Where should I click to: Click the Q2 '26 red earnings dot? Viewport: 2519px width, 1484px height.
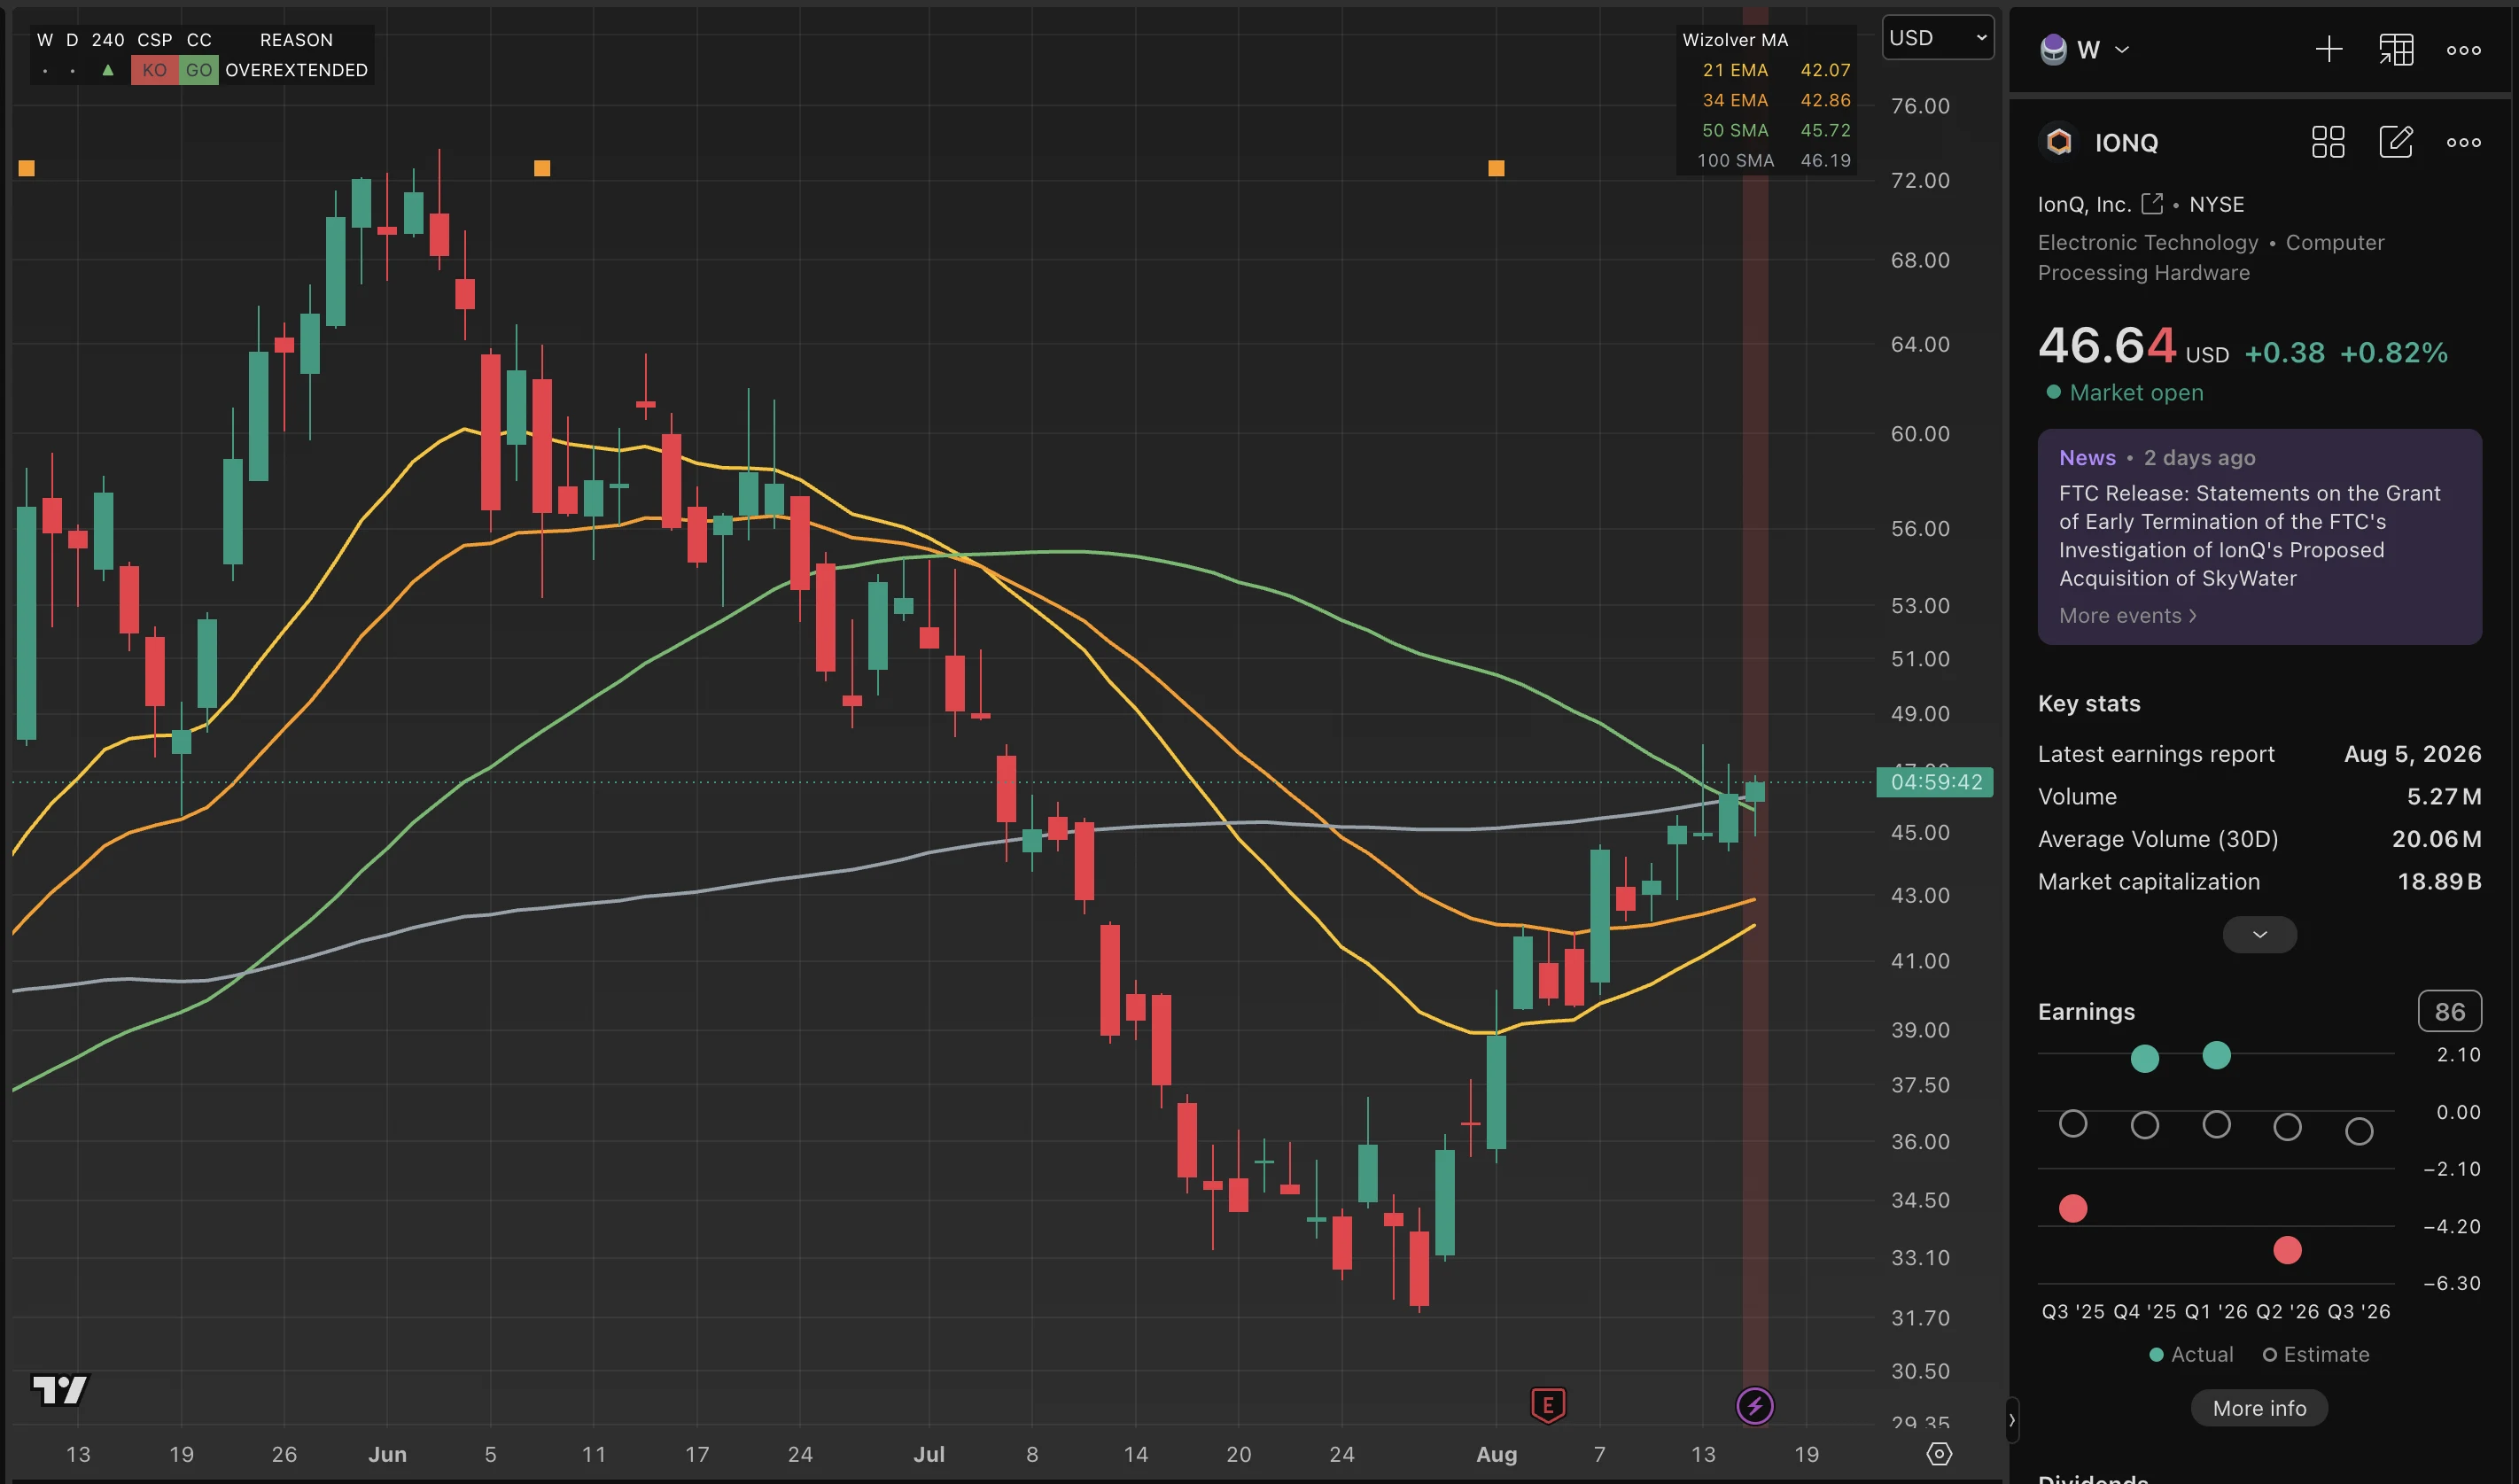tap(2288, 1250)
